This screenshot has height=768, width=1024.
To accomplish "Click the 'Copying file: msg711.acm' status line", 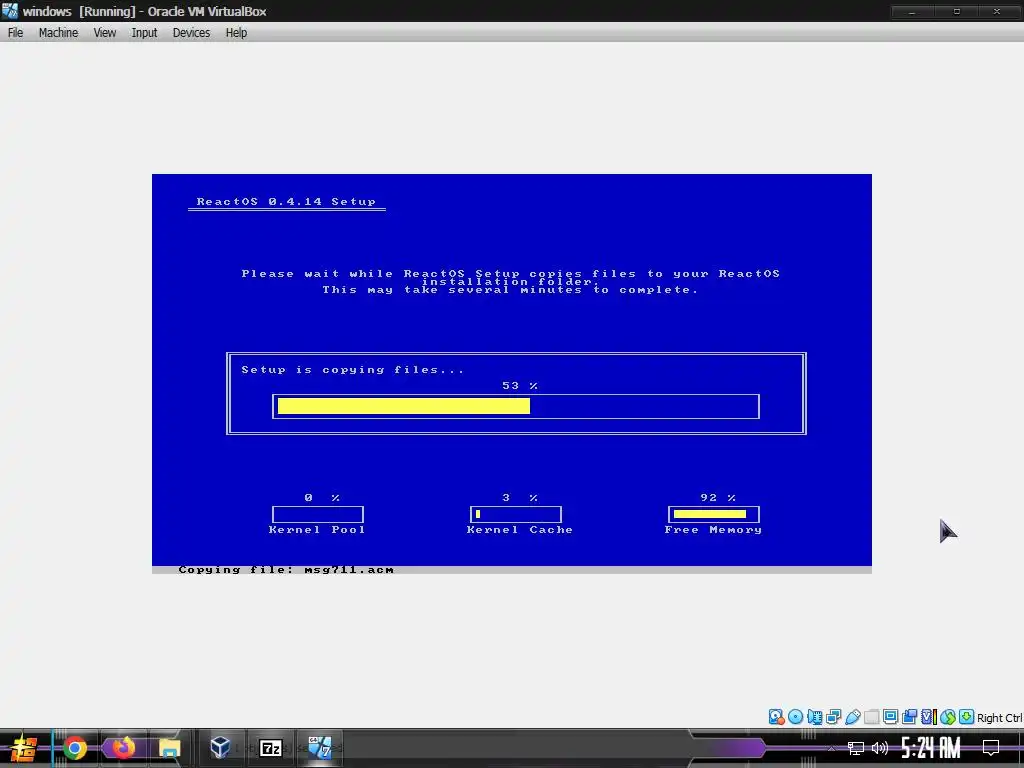I will pyautogui.click(x=286, y=569).
